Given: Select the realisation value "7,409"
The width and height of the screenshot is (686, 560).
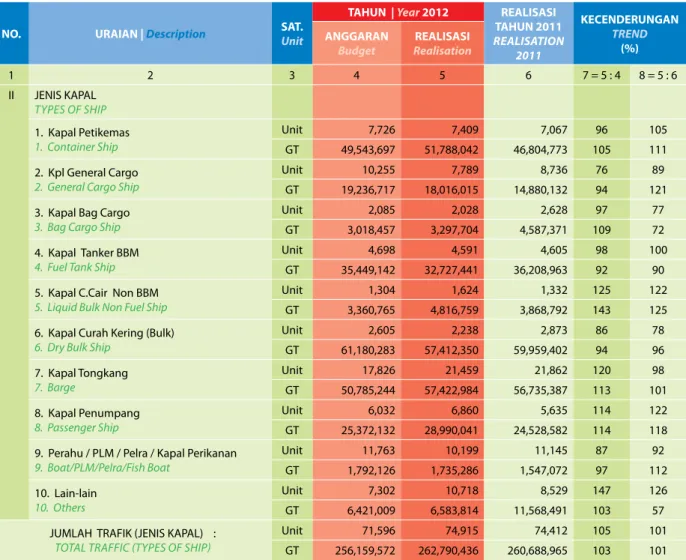Looking at the screenshot, I should (465, 130).
